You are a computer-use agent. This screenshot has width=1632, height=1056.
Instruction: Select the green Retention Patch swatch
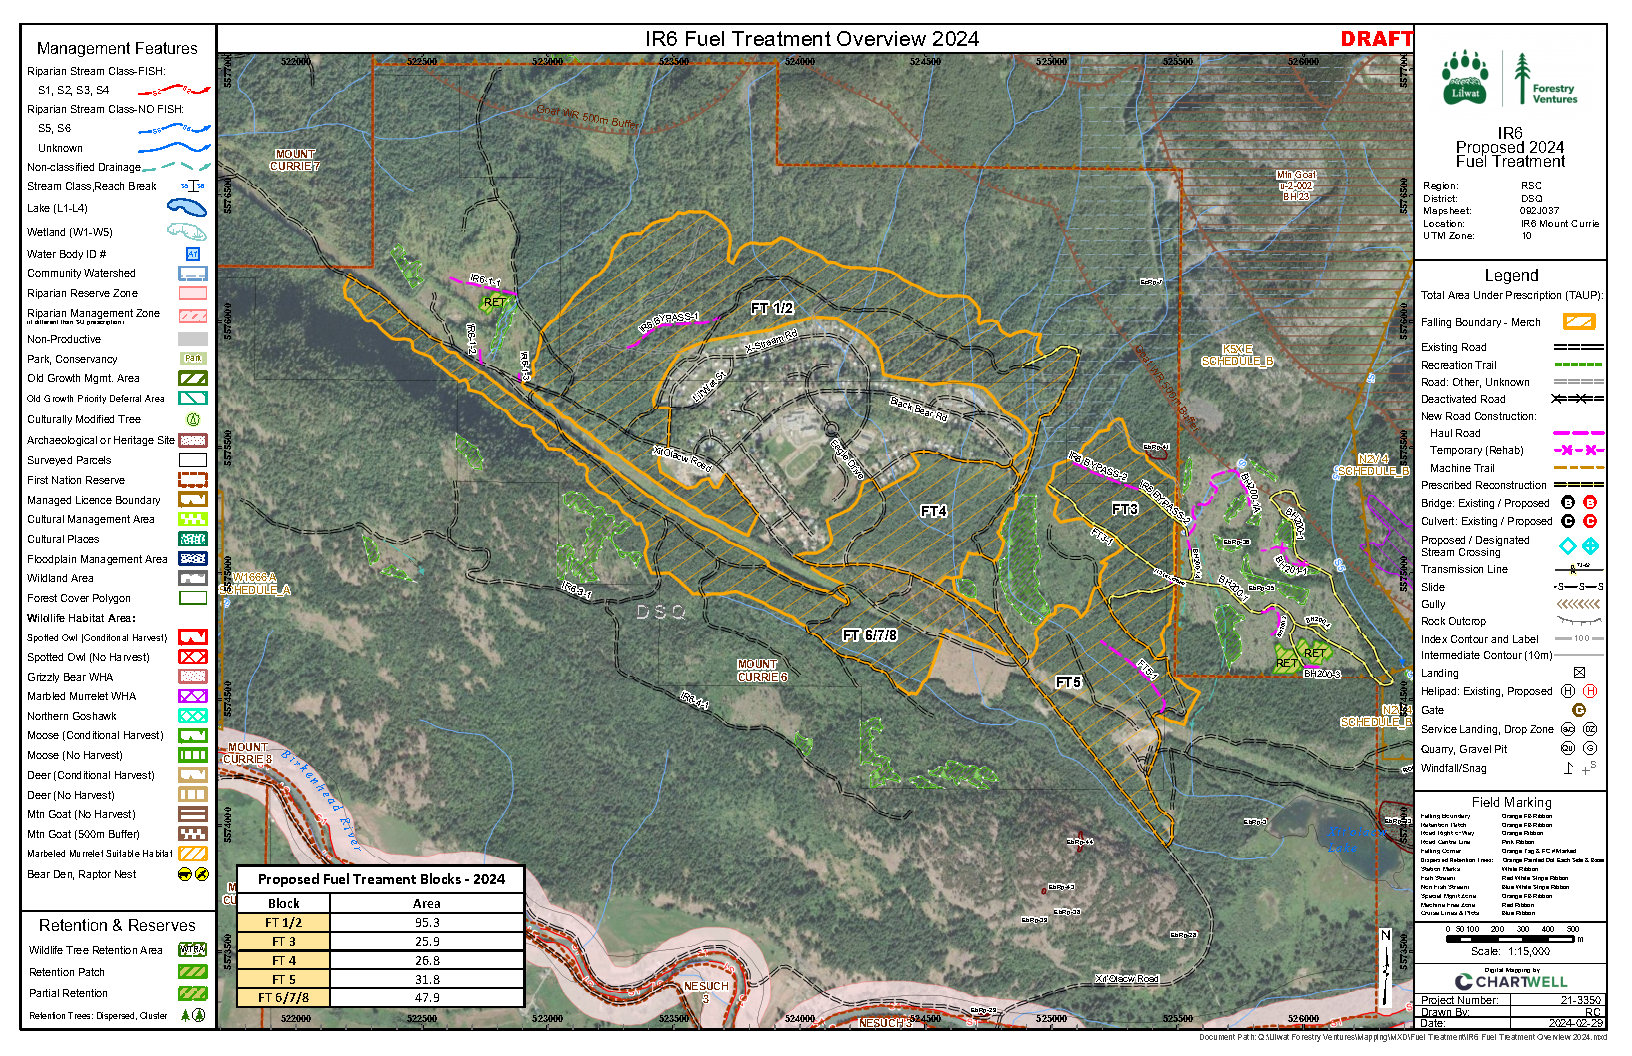(192, 972)
